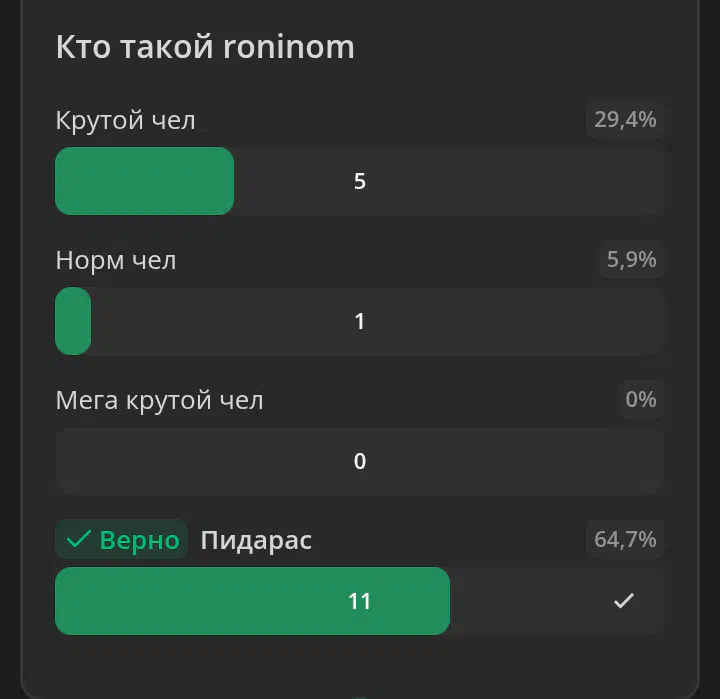Viewport: 720px width, 699px height.
Task: Click the 0% percentage badge
Action: [x=641, y=399]
